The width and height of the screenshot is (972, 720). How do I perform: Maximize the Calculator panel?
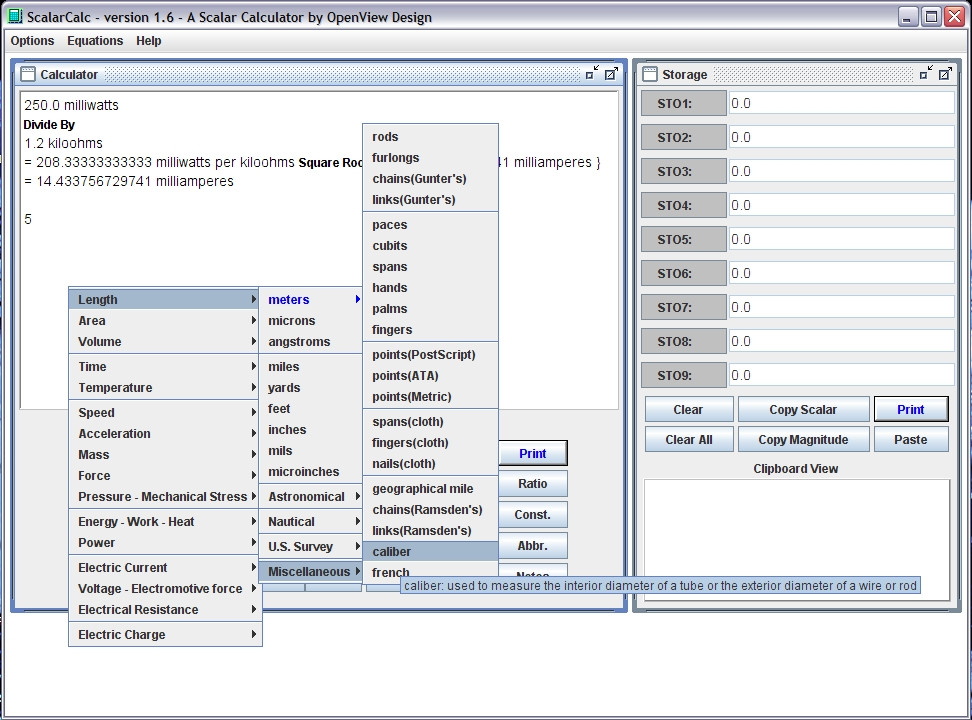pyautogui.click(x=611, y=73)
